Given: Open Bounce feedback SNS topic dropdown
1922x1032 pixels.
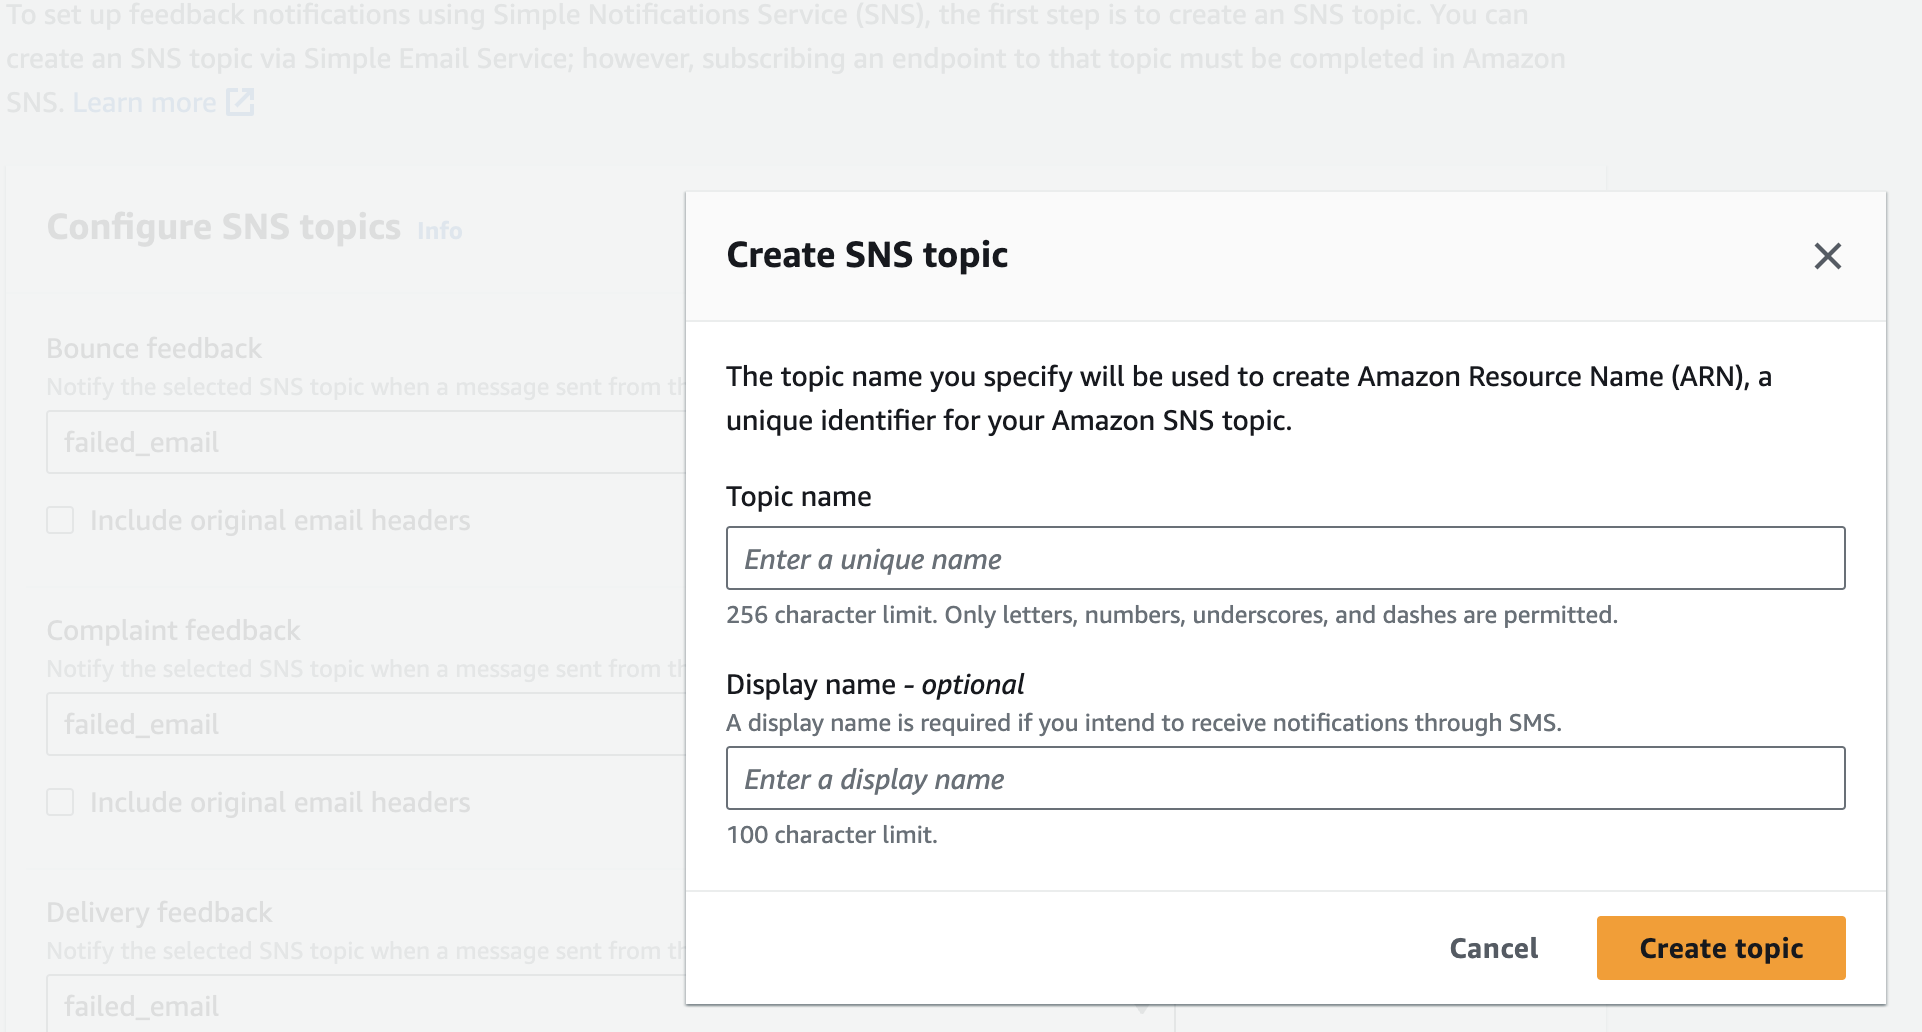Looking at the screenshot, I should pos(366,442).
